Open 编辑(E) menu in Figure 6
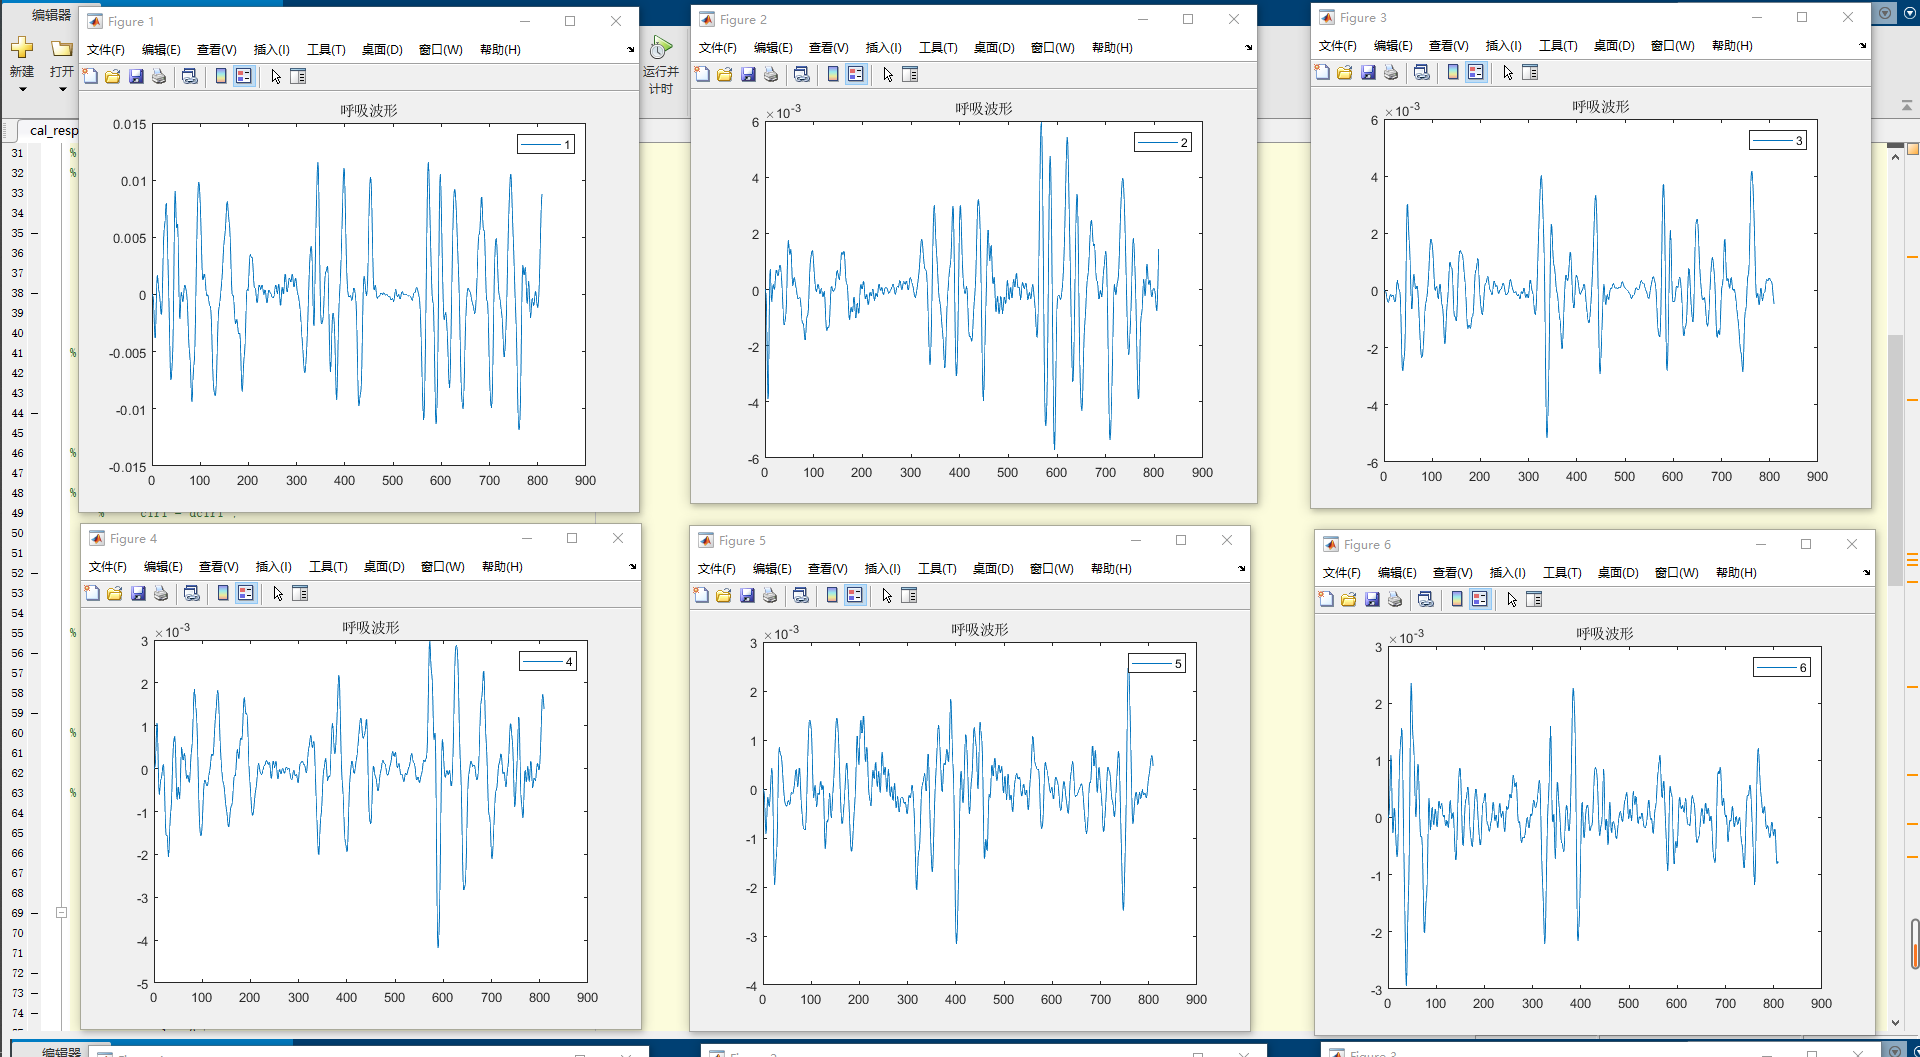Viewport: 1920px width, 1057px height. click(x=1397, y=572)
